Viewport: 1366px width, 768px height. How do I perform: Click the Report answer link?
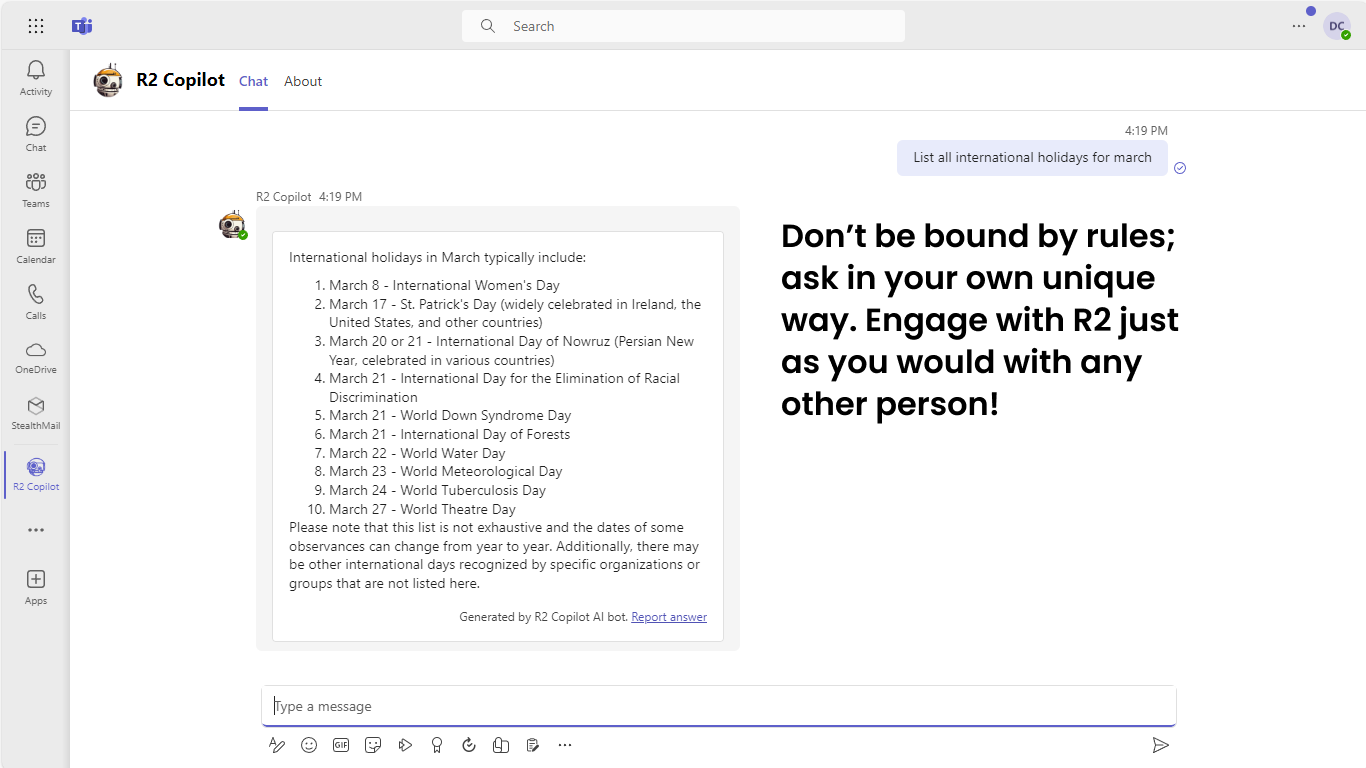tap(669, 617)
